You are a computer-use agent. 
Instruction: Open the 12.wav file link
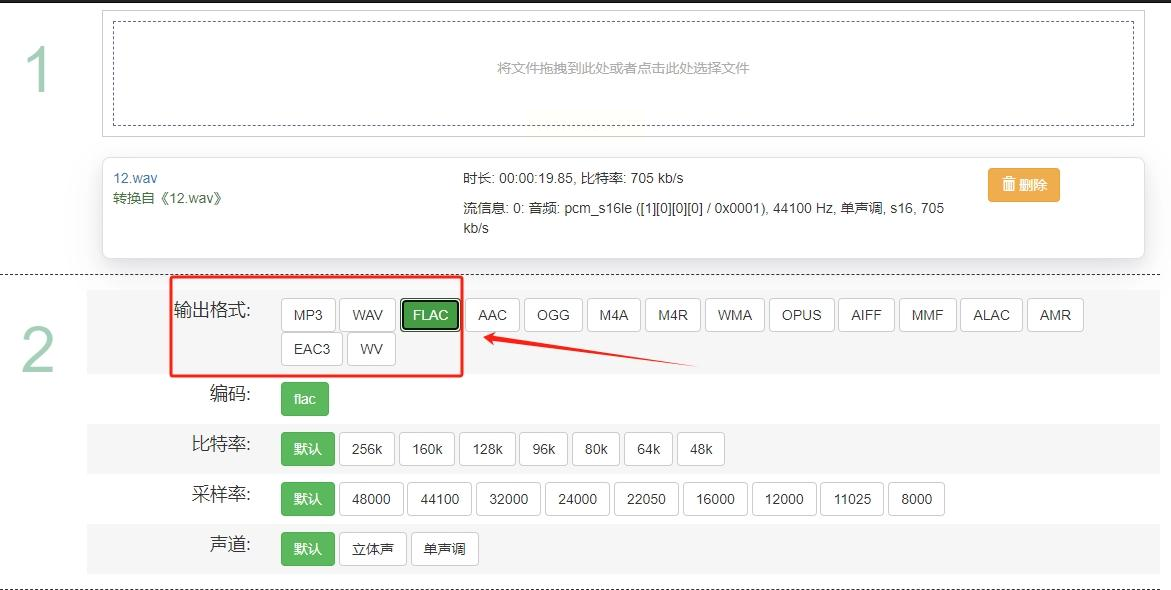coord(135,178)
